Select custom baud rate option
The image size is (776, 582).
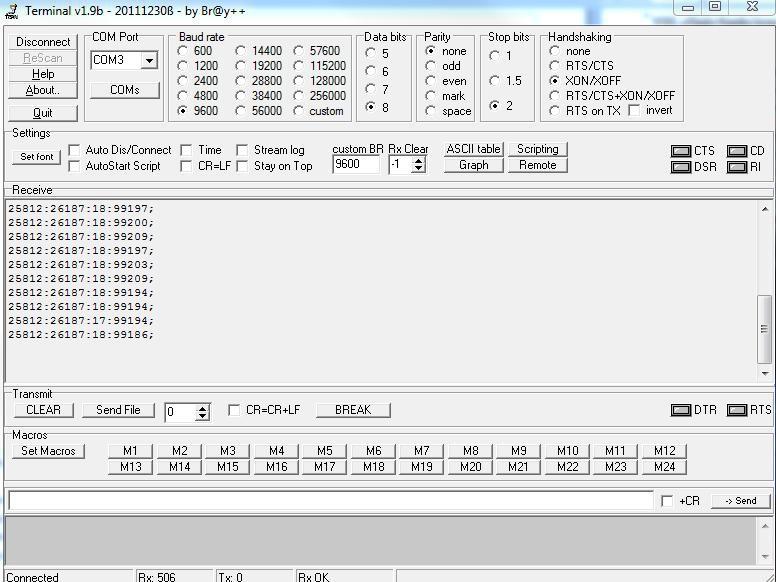(298, 111)
